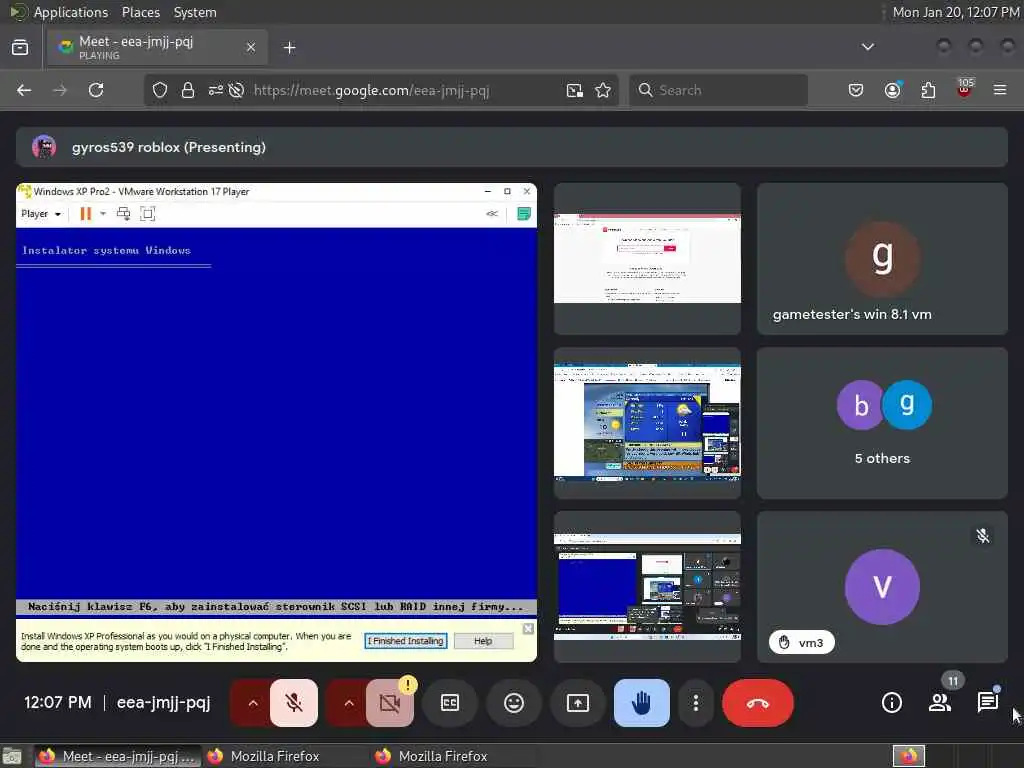Screen dimensions: 1024x768
Task: Switch to Meet - eea-jmjj-pqj taskbar window
Action: (x=118, y=756)
